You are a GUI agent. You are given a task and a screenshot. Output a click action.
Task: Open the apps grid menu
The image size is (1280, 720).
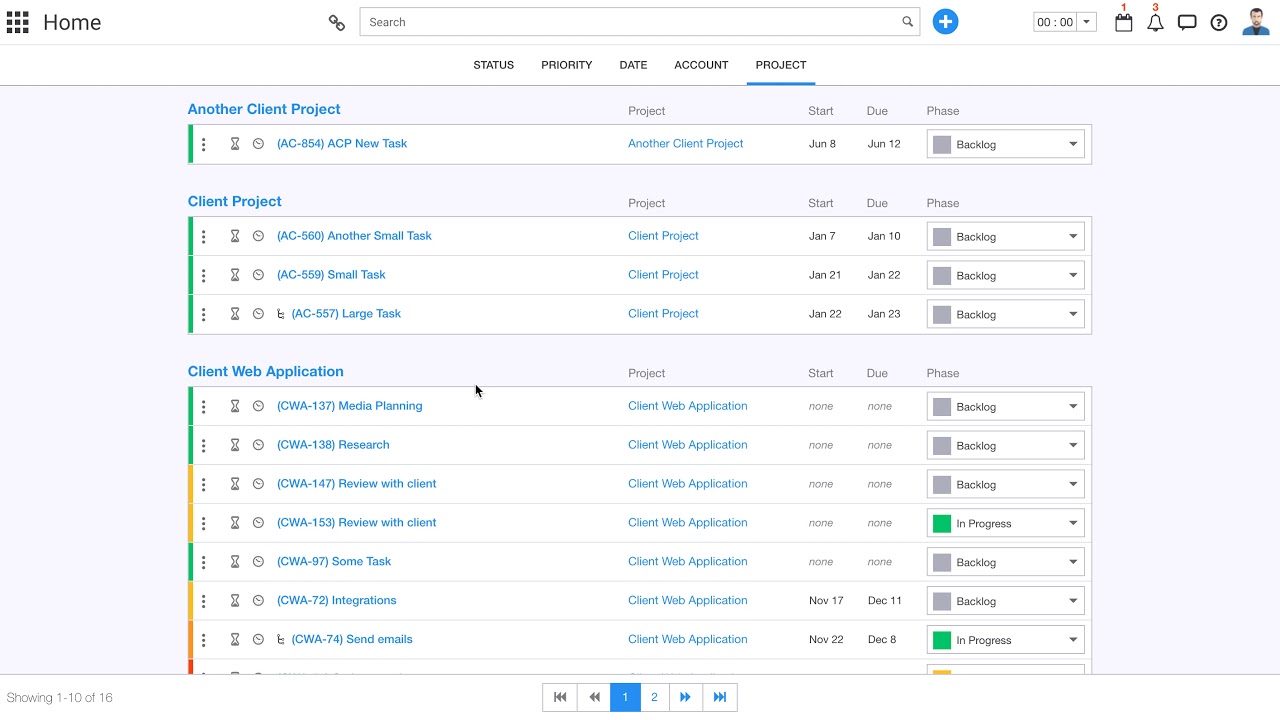(x=18, y=22)
